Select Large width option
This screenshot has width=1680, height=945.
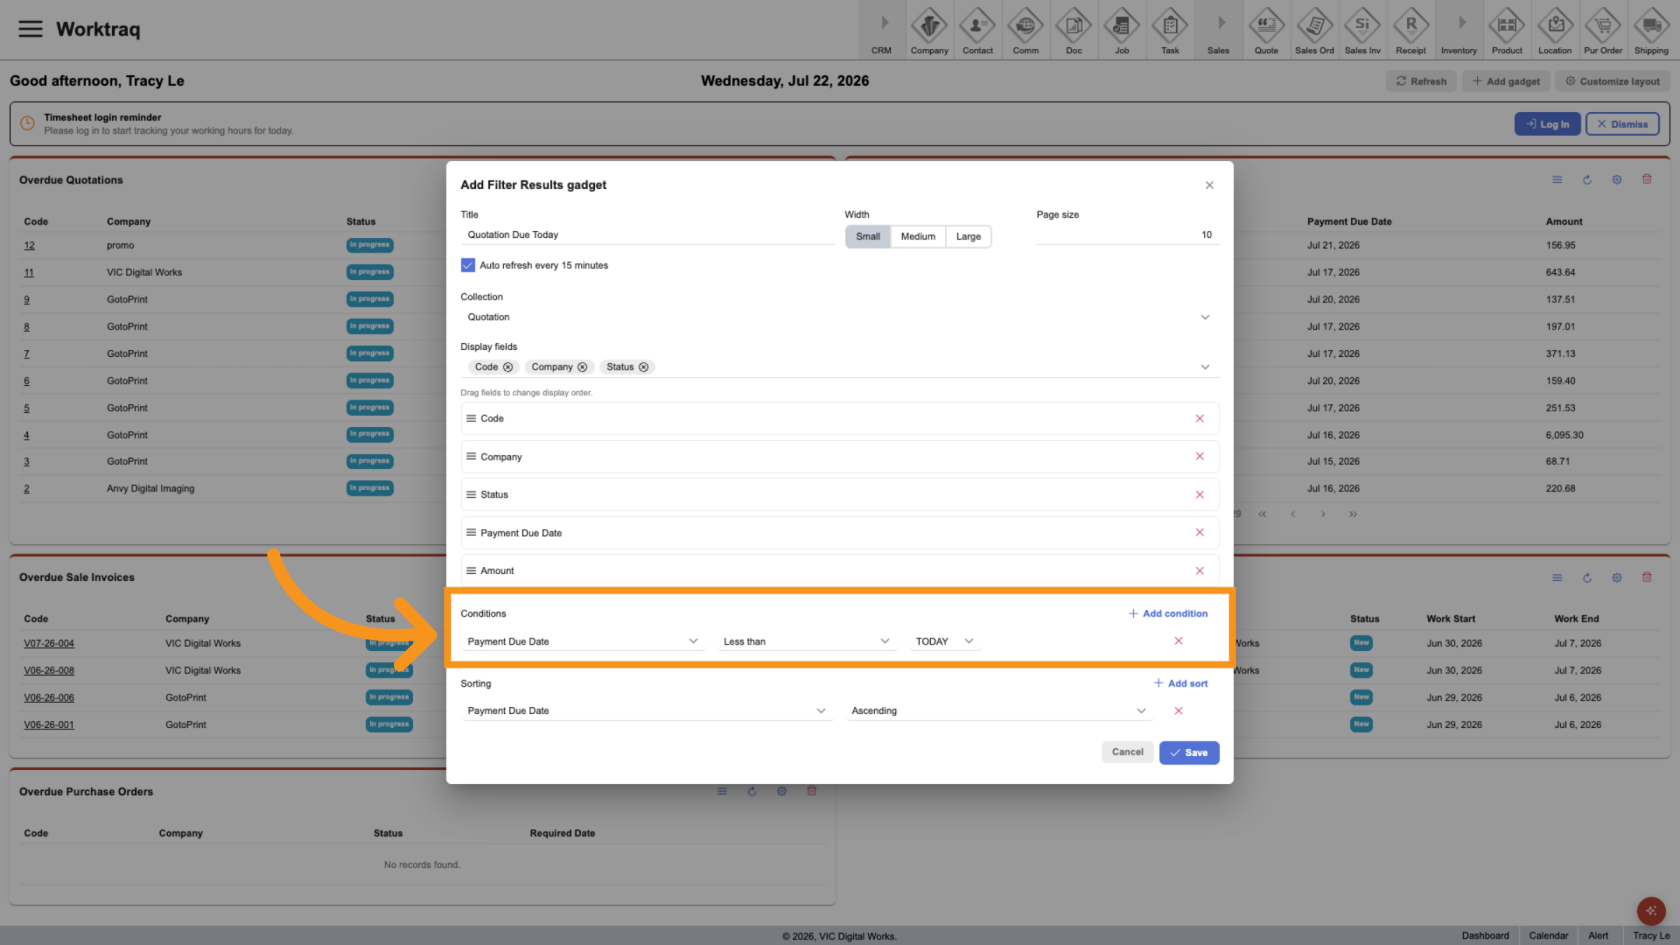(x=968, y=237)
